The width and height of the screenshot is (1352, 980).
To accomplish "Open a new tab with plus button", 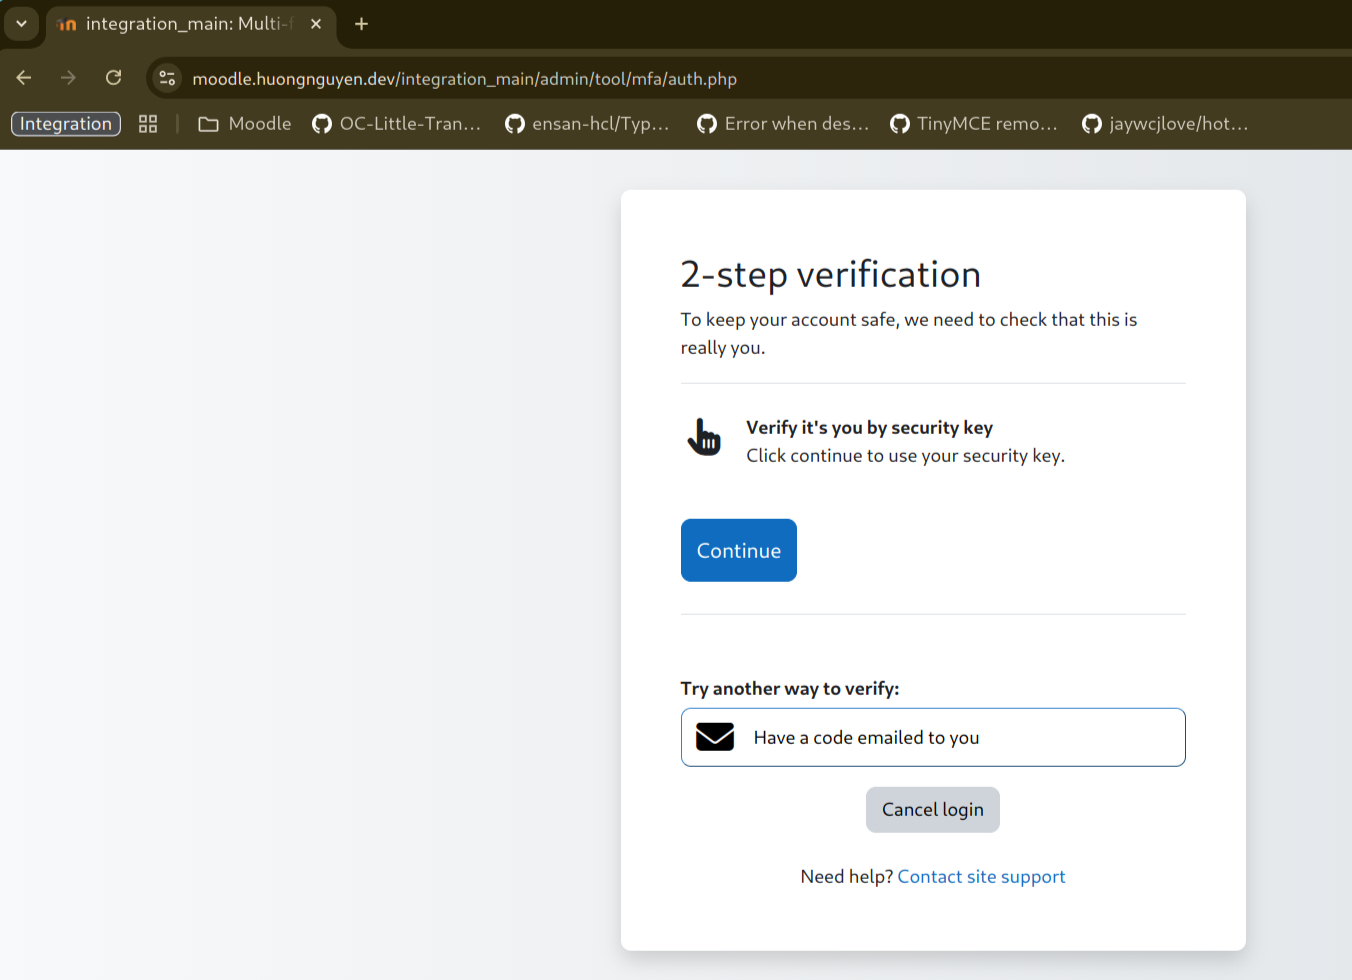I will [x=361, y=24].
